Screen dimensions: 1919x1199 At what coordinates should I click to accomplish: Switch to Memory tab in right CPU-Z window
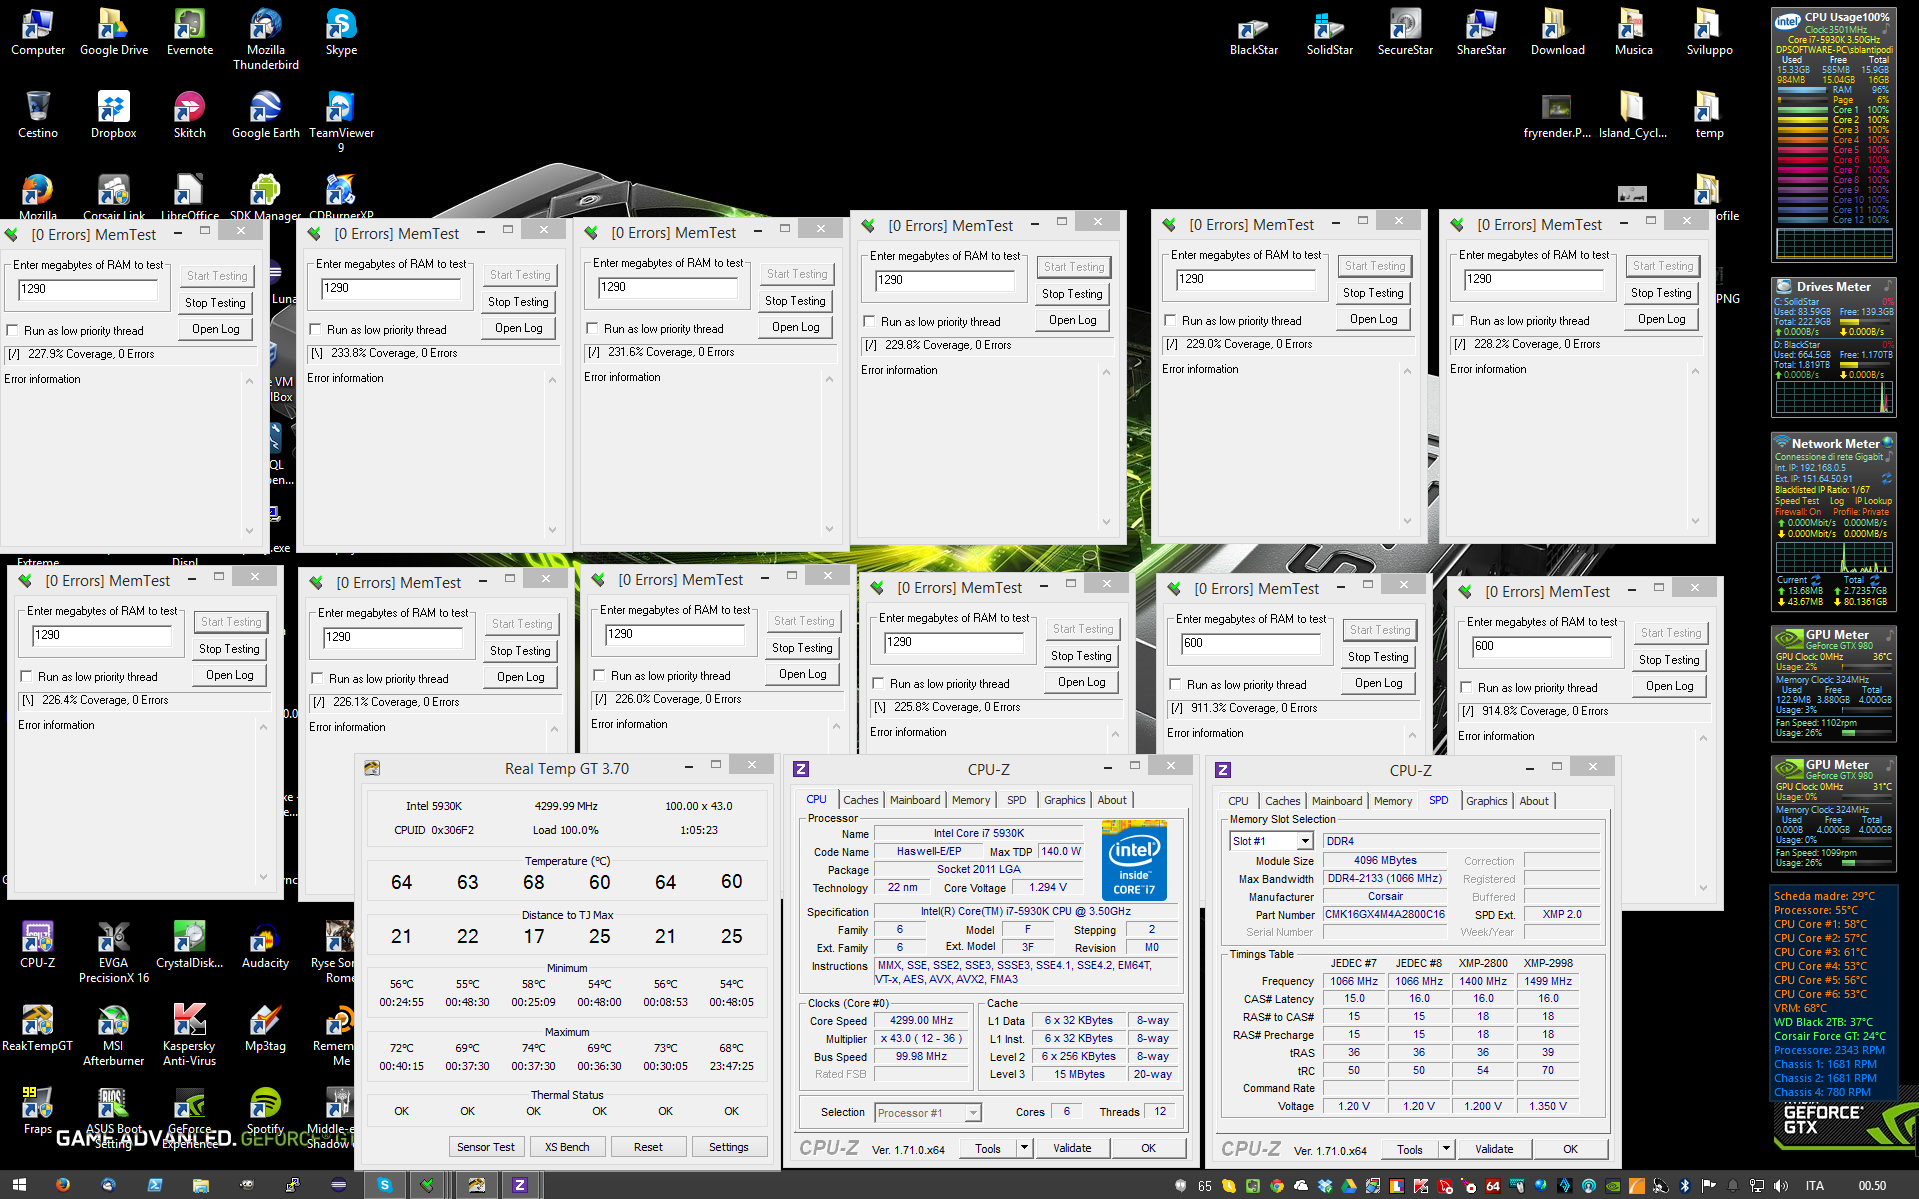1393,801
